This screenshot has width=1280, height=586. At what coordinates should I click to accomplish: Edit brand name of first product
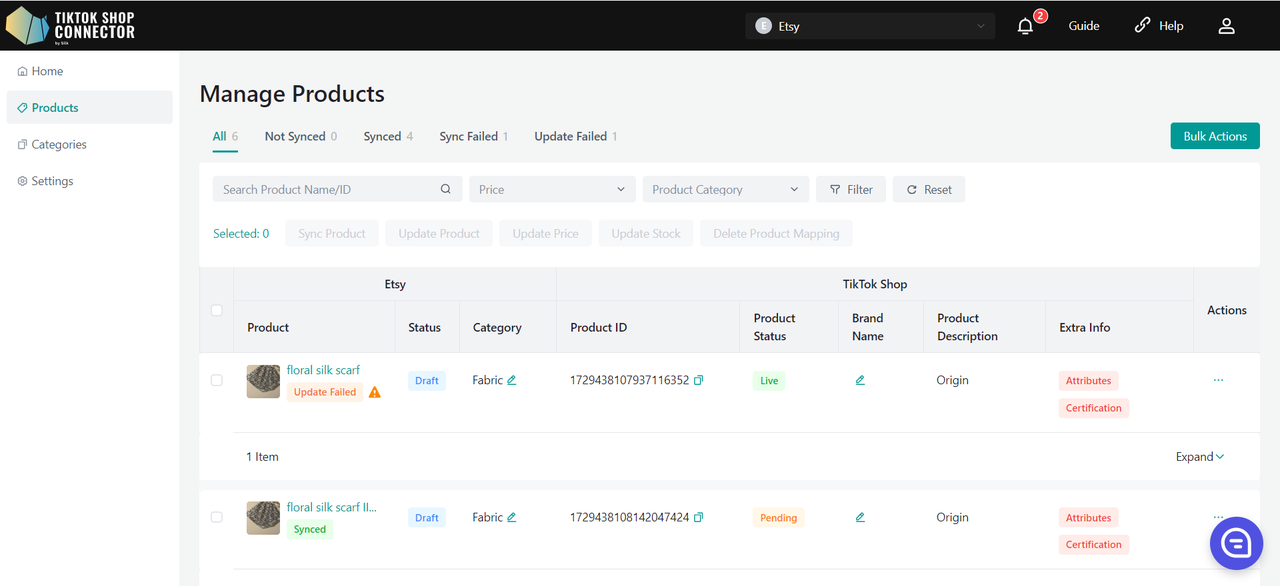[860, 380]
